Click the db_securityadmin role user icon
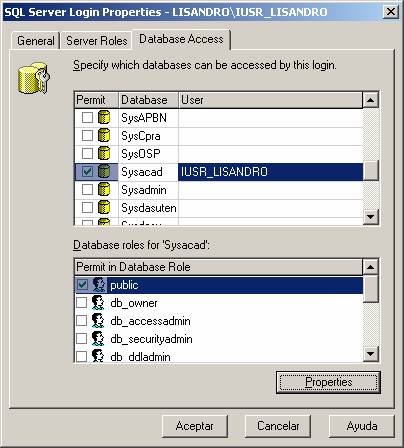This screenshot has height=448, width=404. (x=98, y=339)
